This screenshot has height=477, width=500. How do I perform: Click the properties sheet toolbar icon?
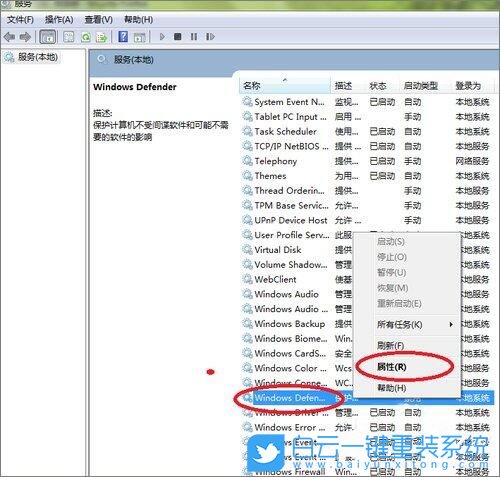pyautogui.click(x=69, y=37)
